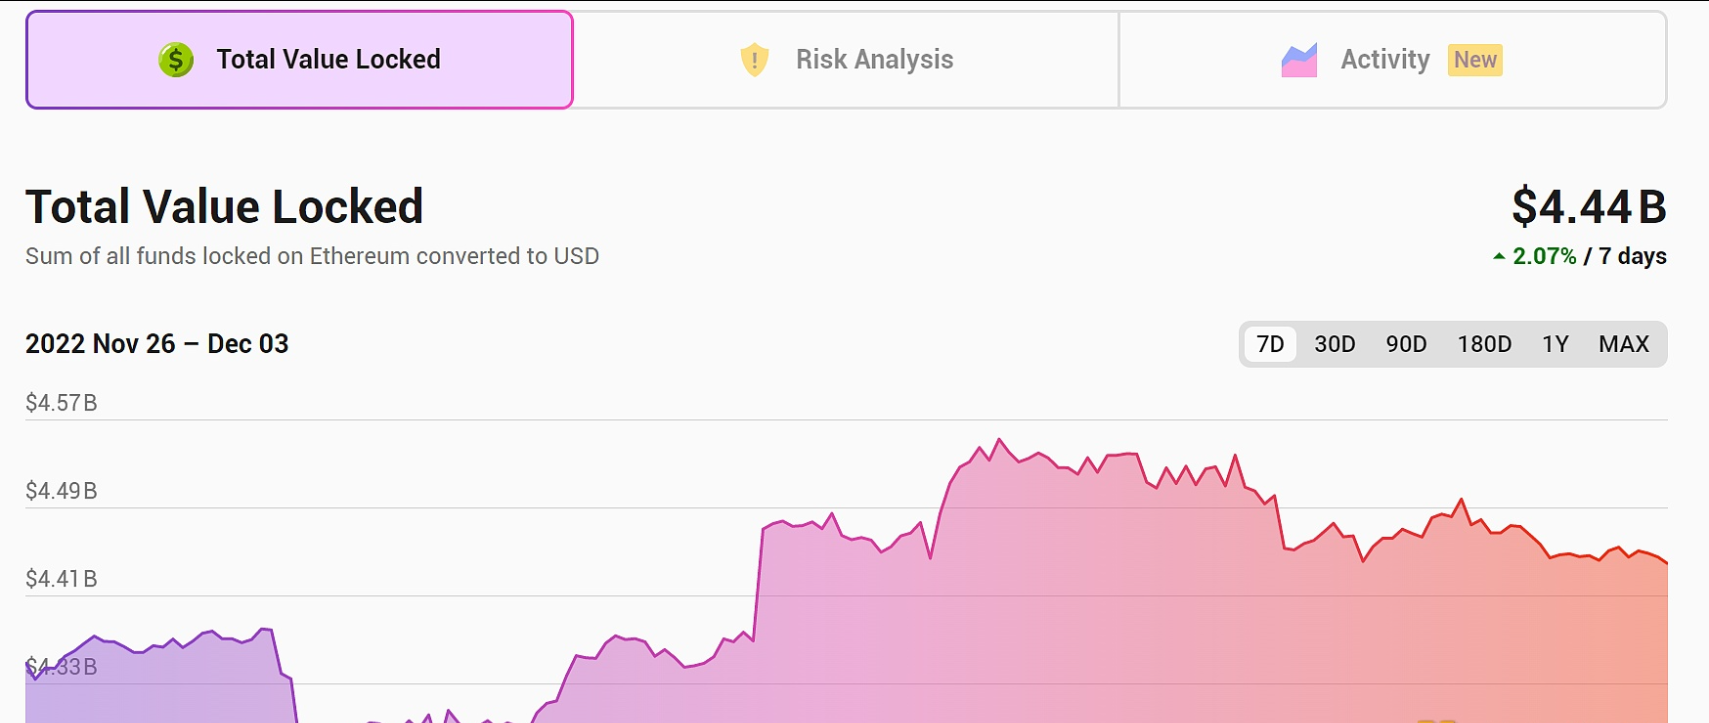Click the "2022 Nov 26 – Dec 03" date range
1709x723 pixels.
coord(157,344)
